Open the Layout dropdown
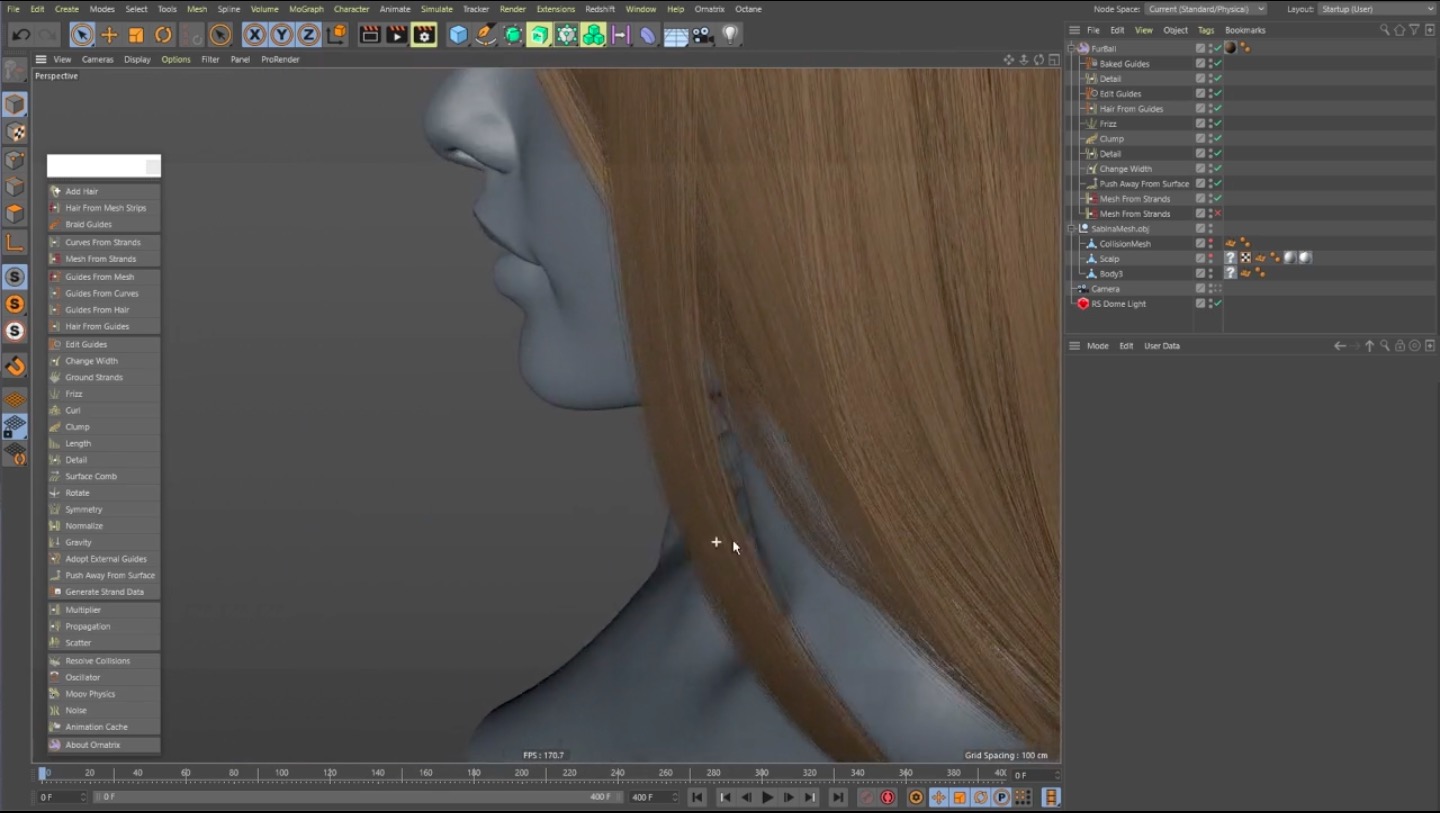The width and height of the screenshot is (1440, 813). pos(1375,9)
